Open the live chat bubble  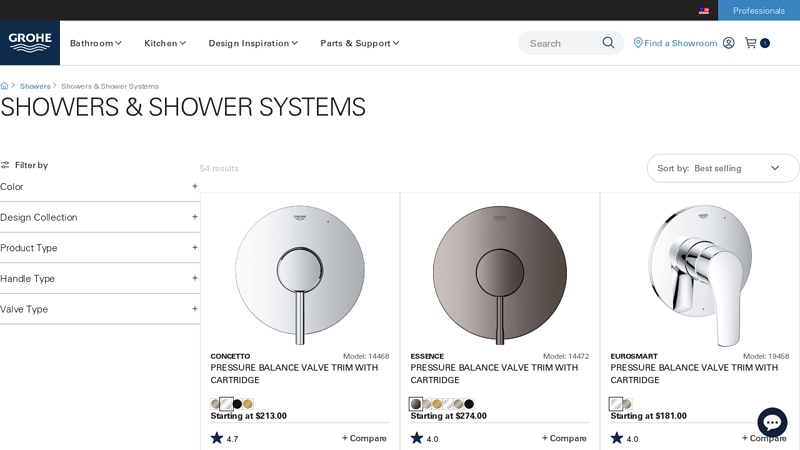772,422
